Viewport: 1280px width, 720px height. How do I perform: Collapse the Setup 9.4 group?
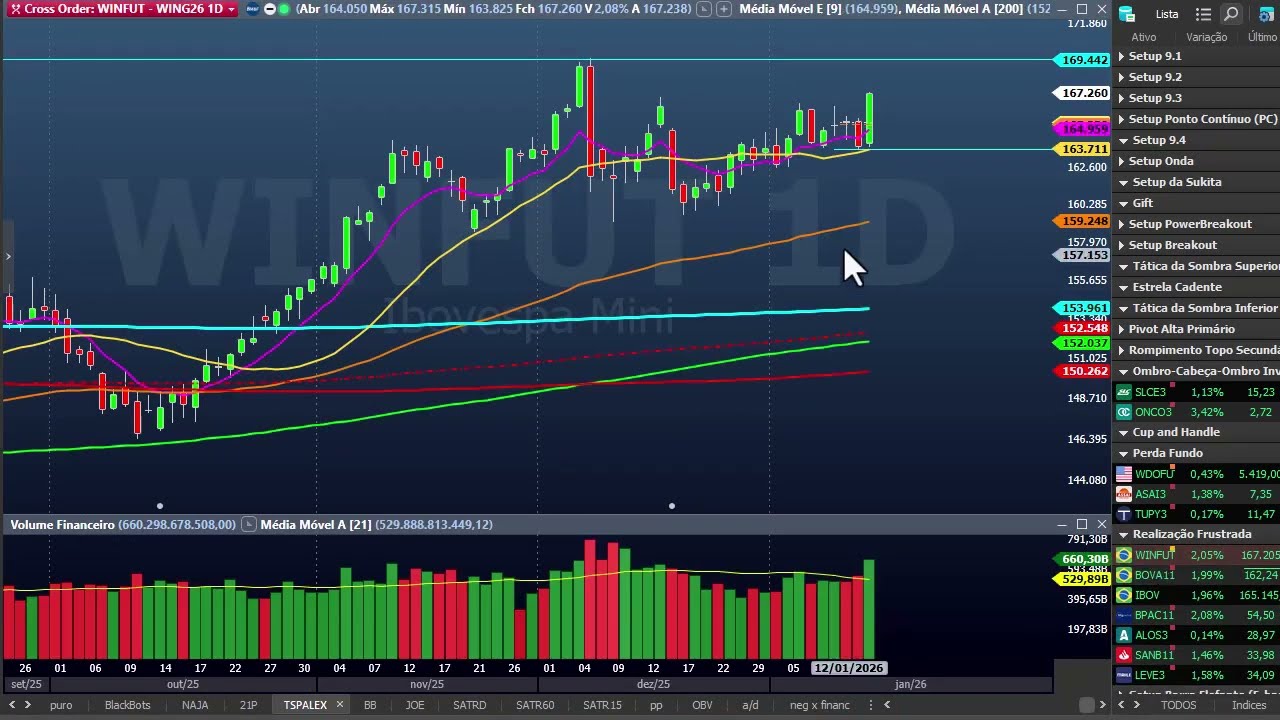(x=1123, y=141)
